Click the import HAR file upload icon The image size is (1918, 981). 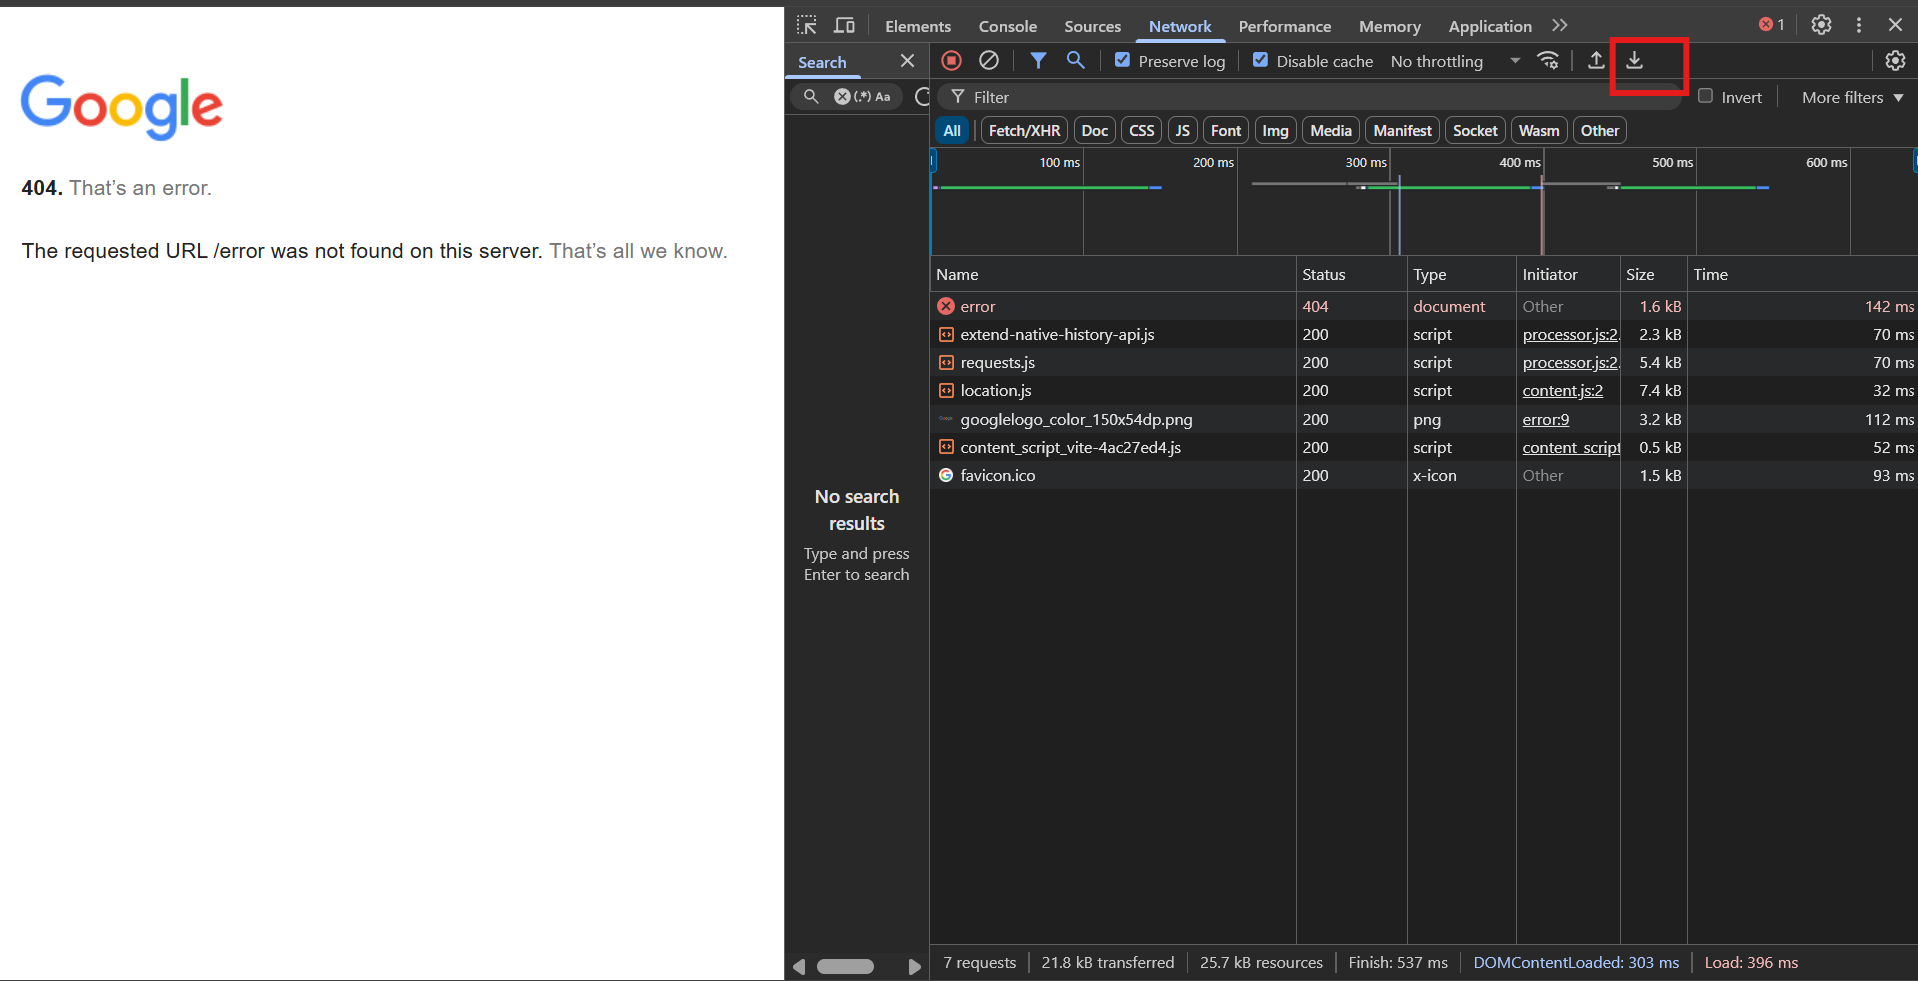[1596, 61]
